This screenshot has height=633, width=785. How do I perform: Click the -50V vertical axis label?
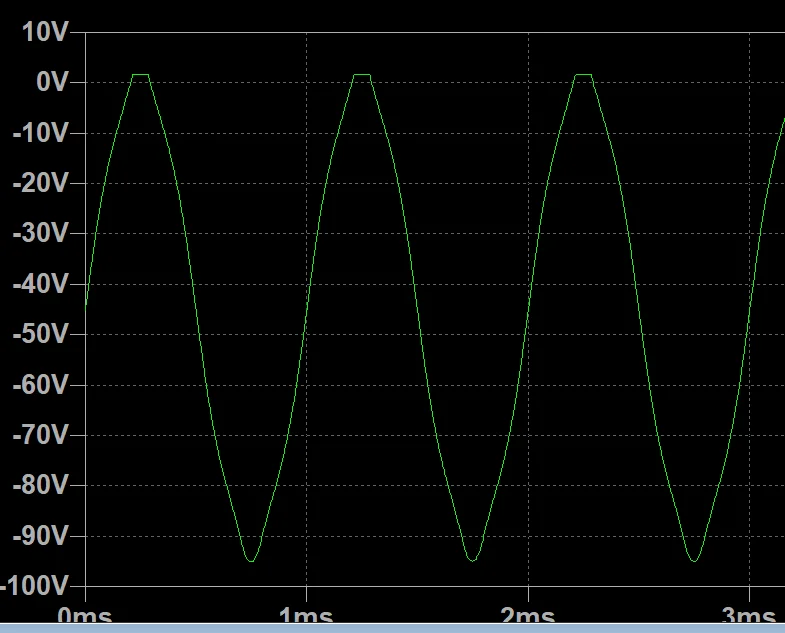[x=42, y=334]
